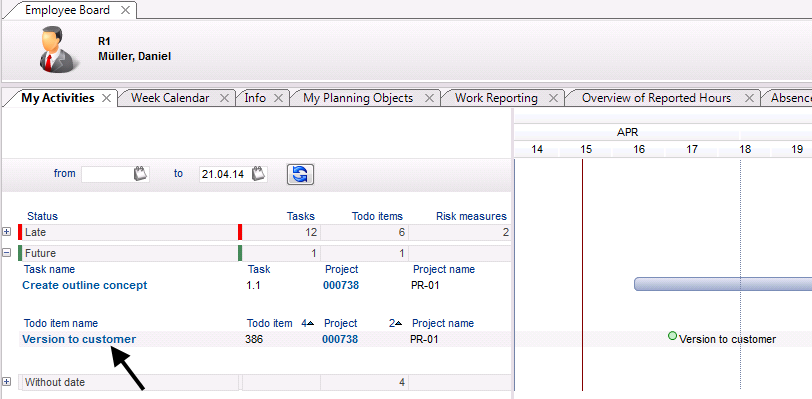Open project 000738 link in task row

(x=341, y=285)
